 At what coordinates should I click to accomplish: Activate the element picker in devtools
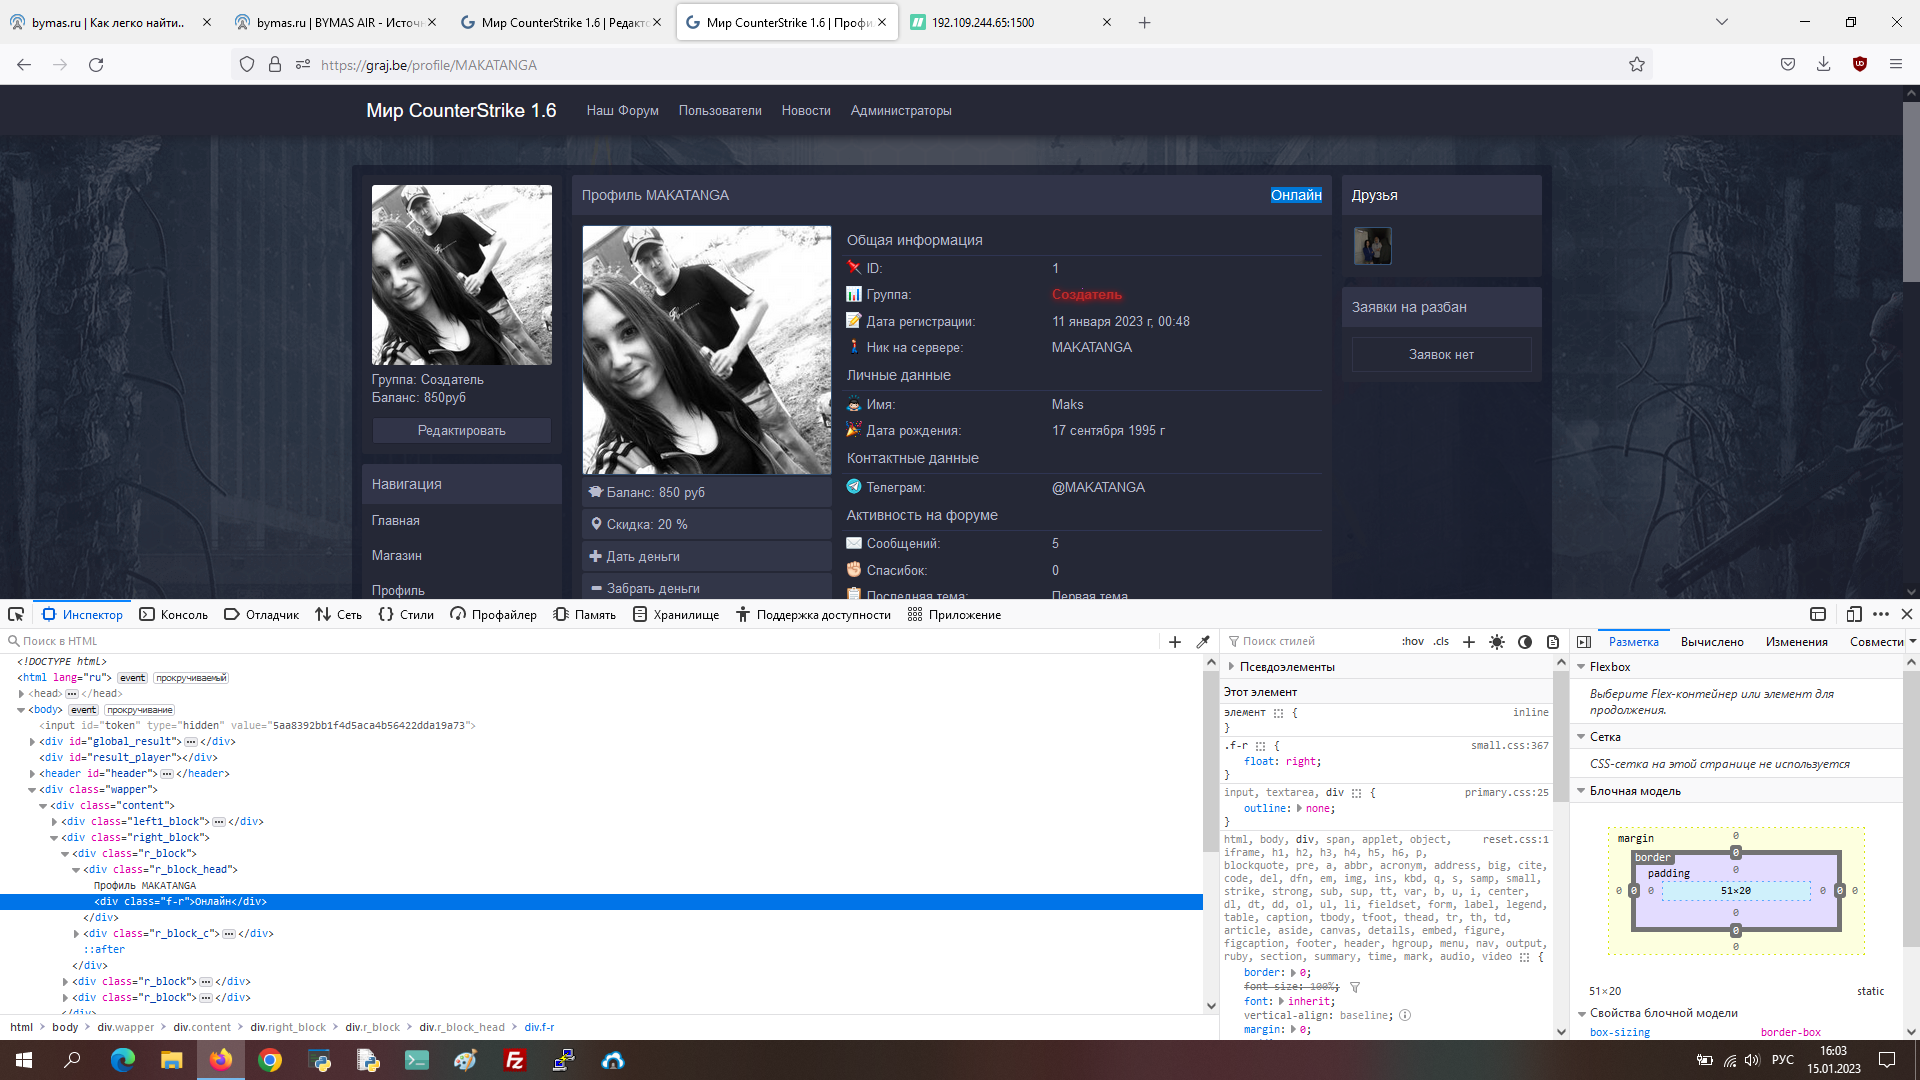click(x=16, y=614)
